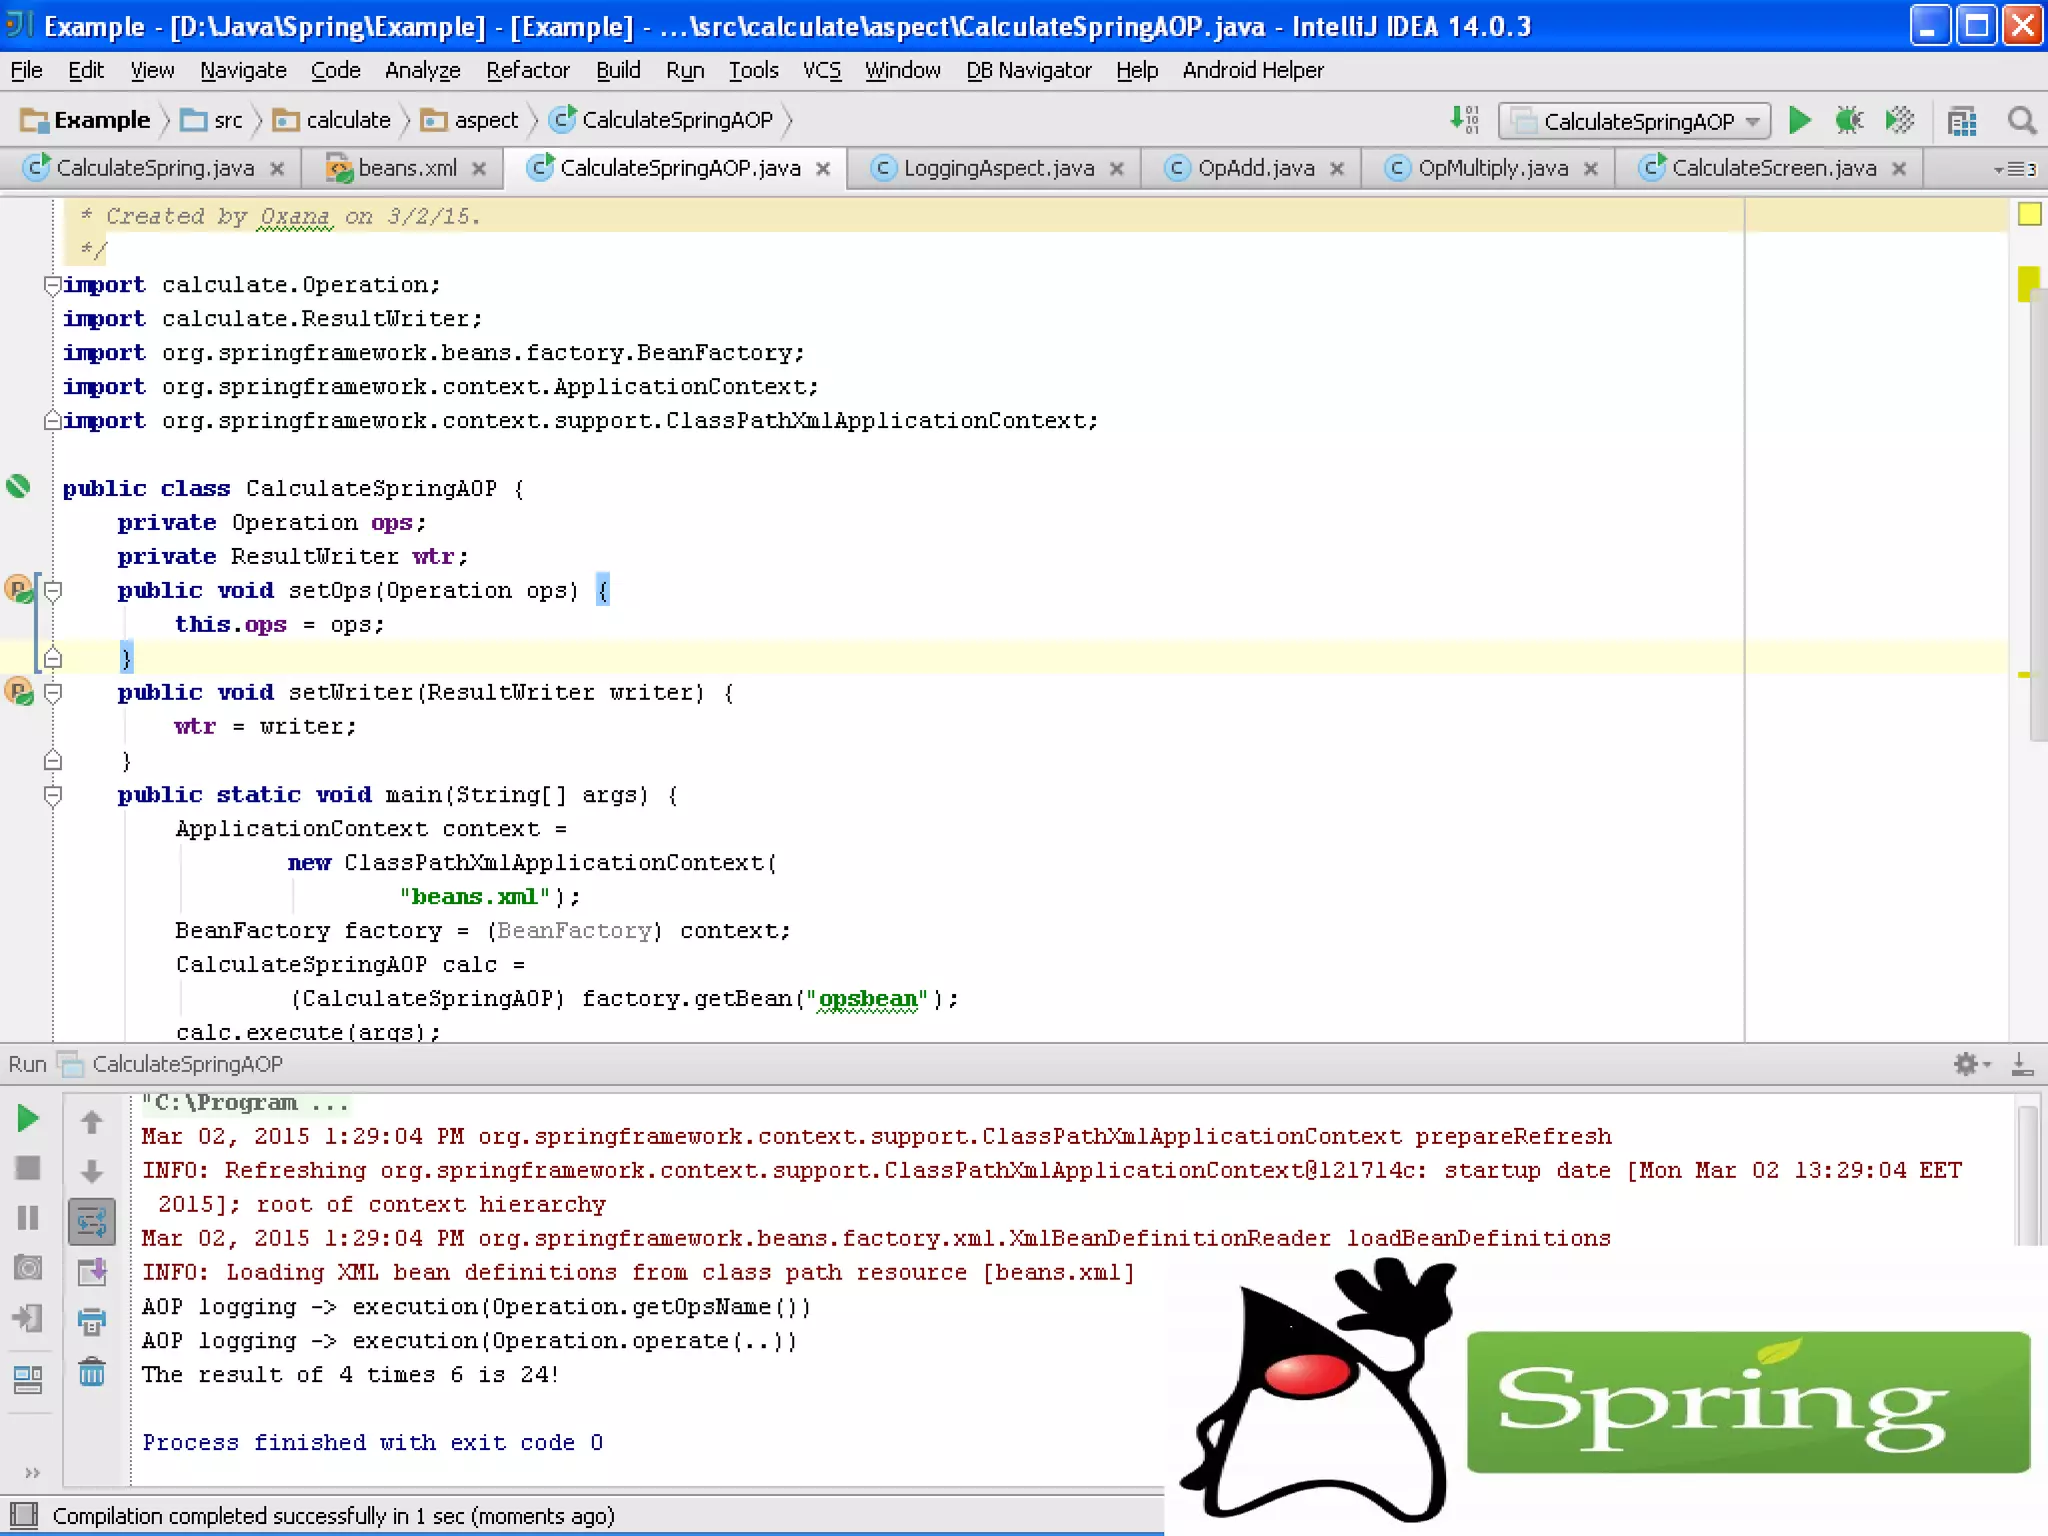Collapse the import block fold marker
The height and width of the screenshot is (1536, 2048).
52,285
